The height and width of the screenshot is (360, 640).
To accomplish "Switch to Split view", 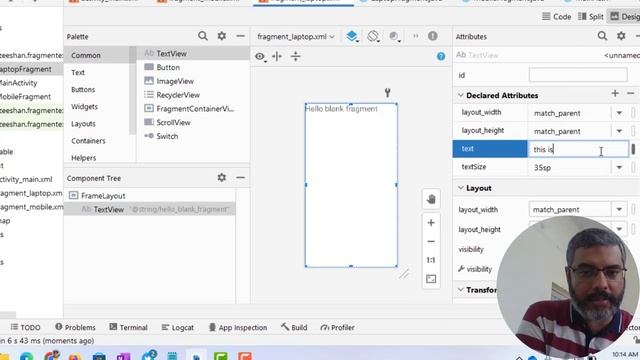I will [x=591, y=17].
